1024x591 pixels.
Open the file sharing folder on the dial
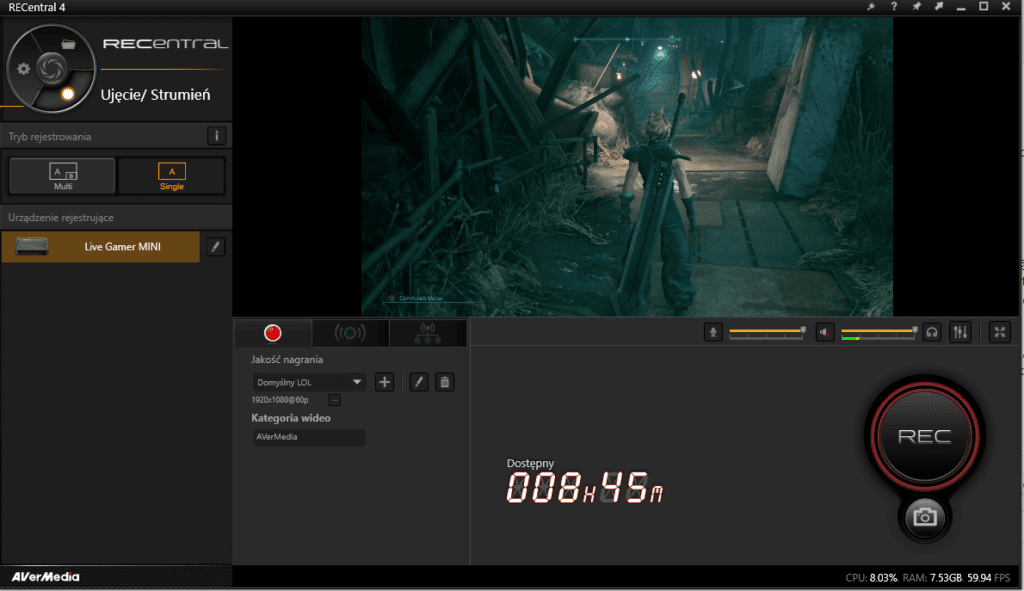[69, 44]
